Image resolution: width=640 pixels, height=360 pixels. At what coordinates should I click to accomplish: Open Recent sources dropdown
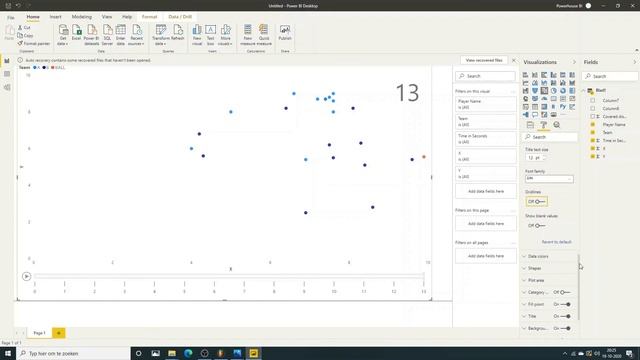pyautogui.click(x=136, y=35)
